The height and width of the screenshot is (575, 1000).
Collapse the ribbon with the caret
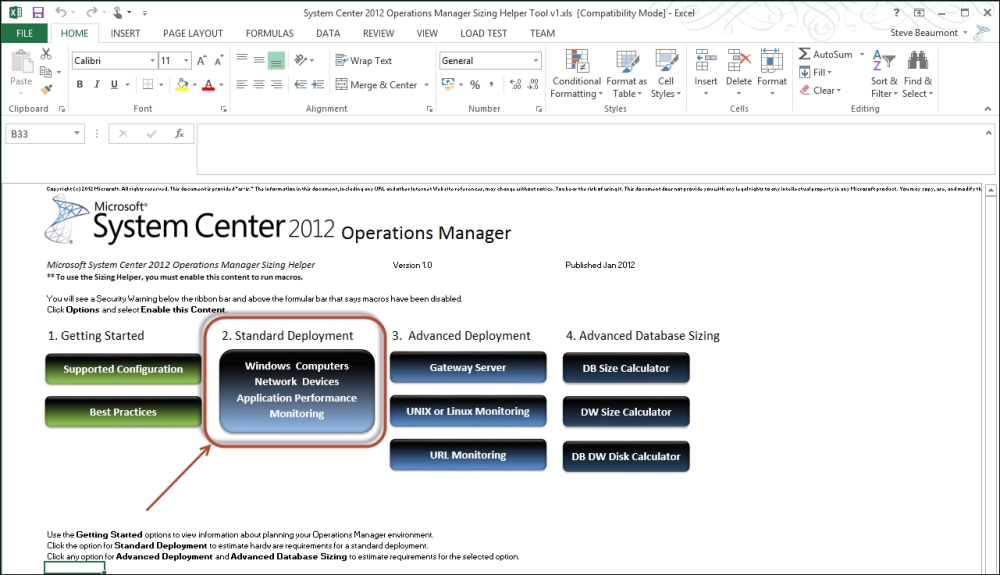point(988,109)
